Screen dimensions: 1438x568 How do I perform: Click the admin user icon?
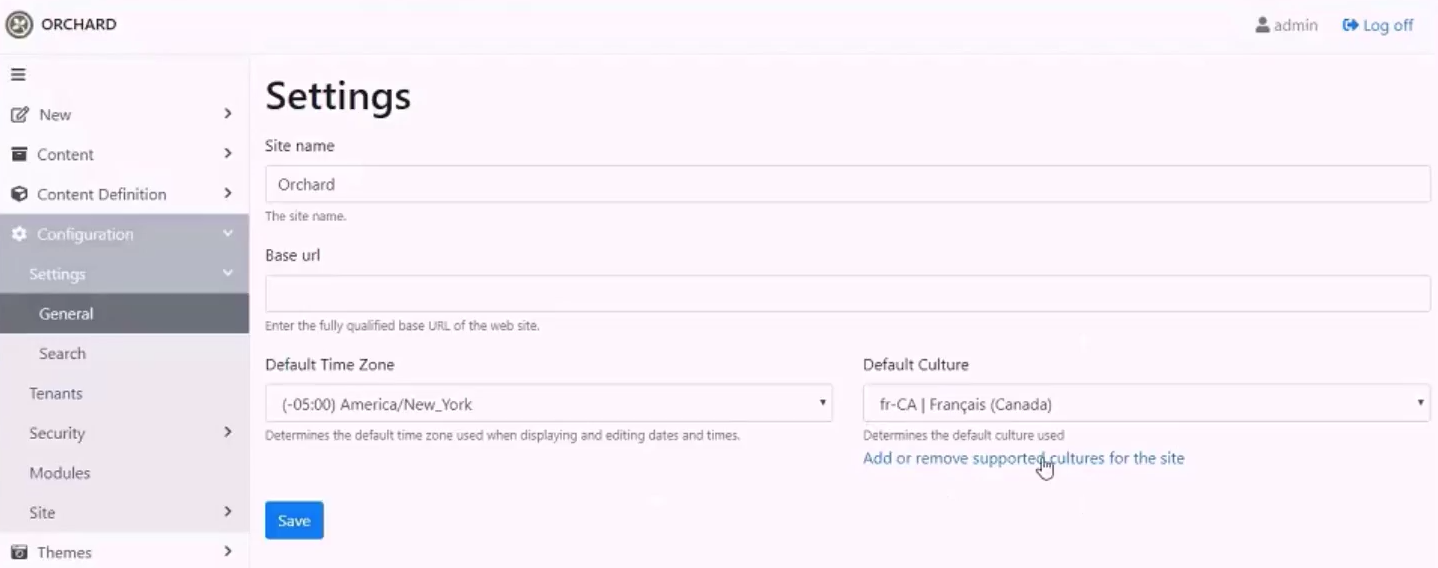[1262, 25]
